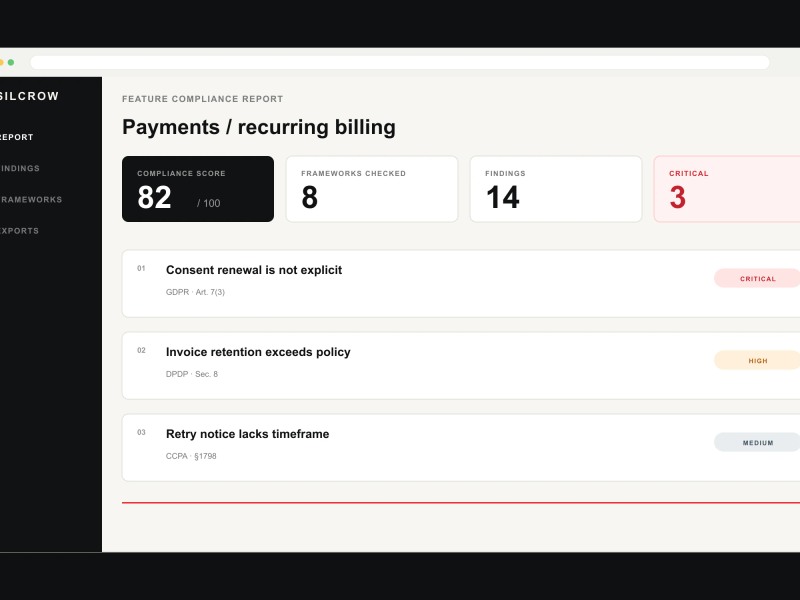Click the frameworks count 8

click(x=310, y=197)
